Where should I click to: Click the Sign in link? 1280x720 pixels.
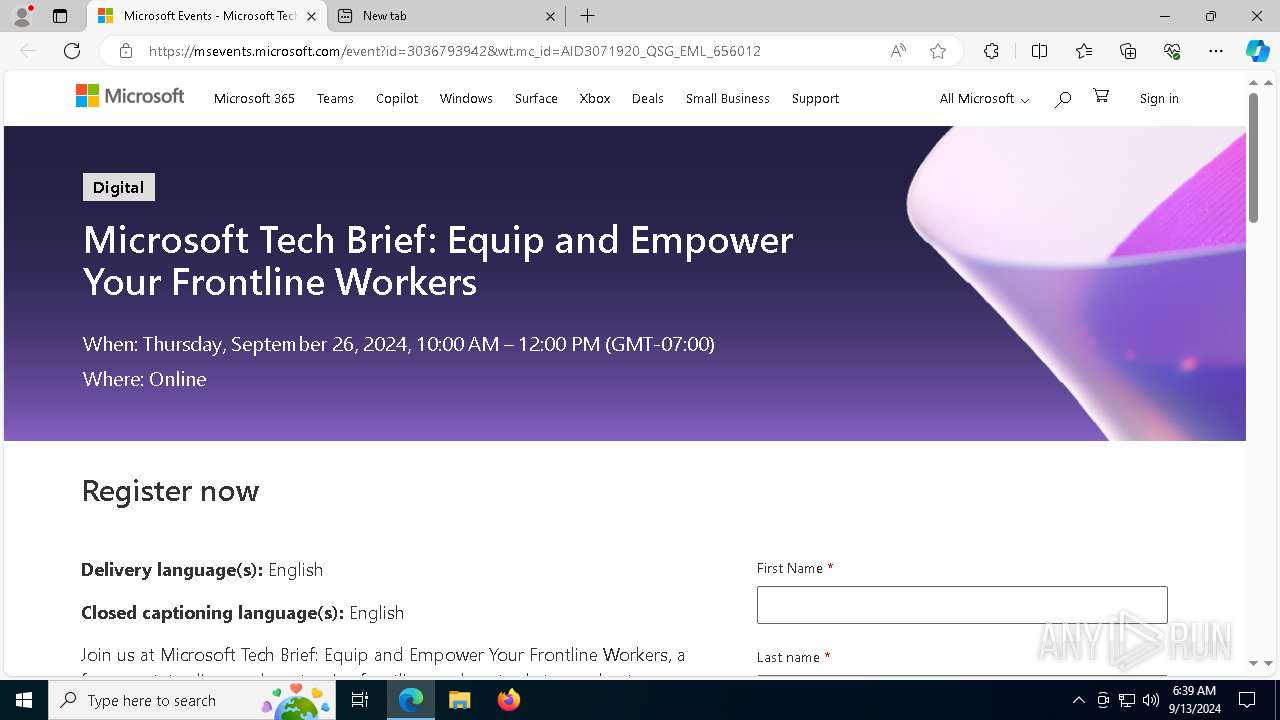click(1159, 98)
